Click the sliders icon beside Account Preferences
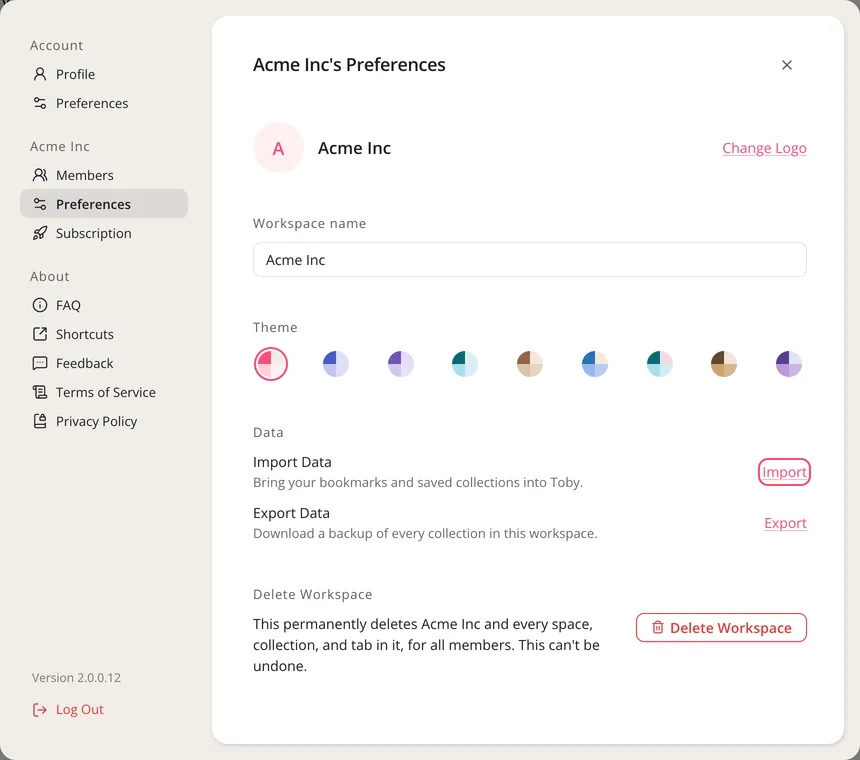This screenshot has width=860, height=760. tap(40, 103)
